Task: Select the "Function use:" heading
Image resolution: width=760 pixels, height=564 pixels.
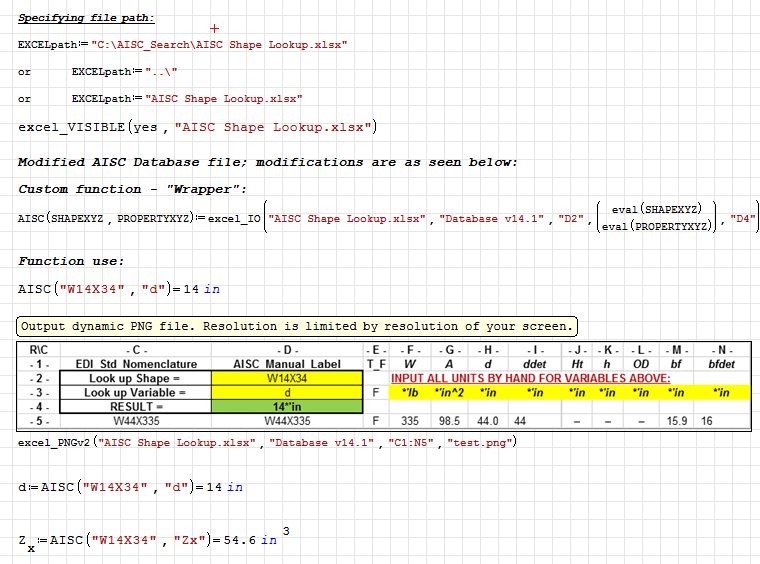Action: click(71, 261)
